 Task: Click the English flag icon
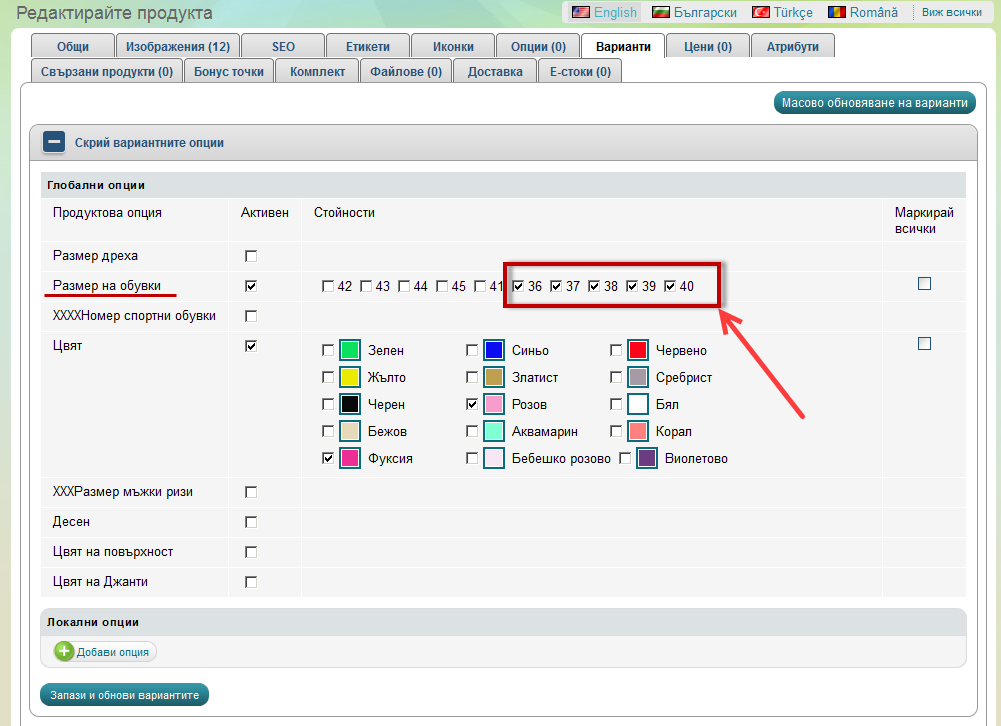[x=580, y=12]
